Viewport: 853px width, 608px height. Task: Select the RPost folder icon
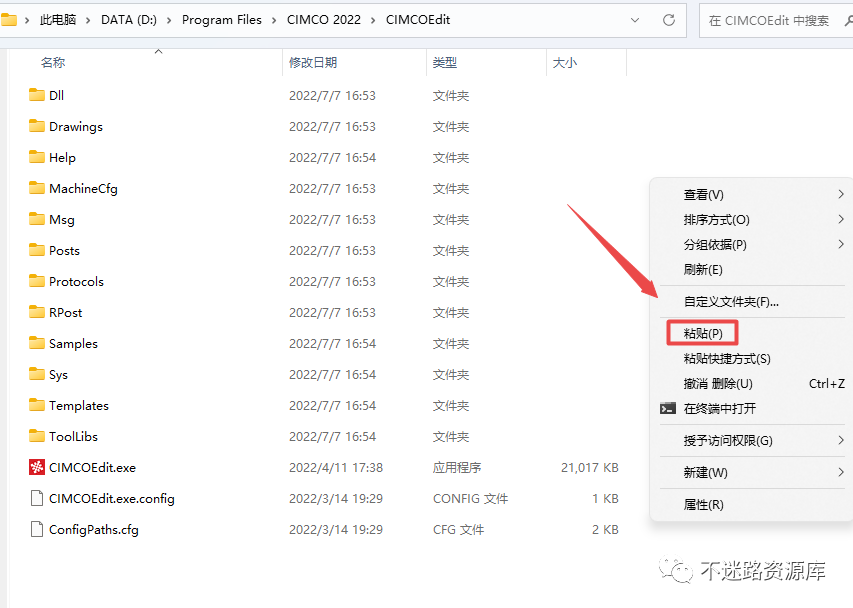37,312
